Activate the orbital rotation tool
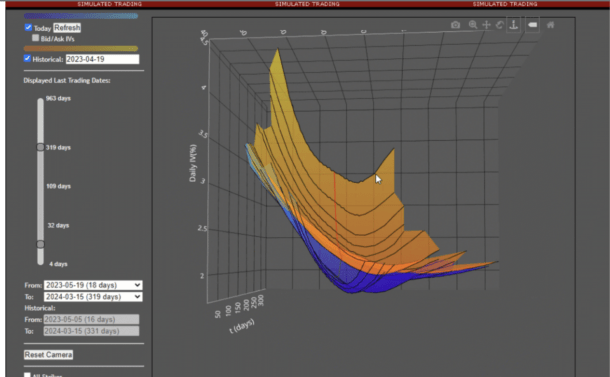Image resolution: width=610 pixels, height=377 pixels. 500,25
